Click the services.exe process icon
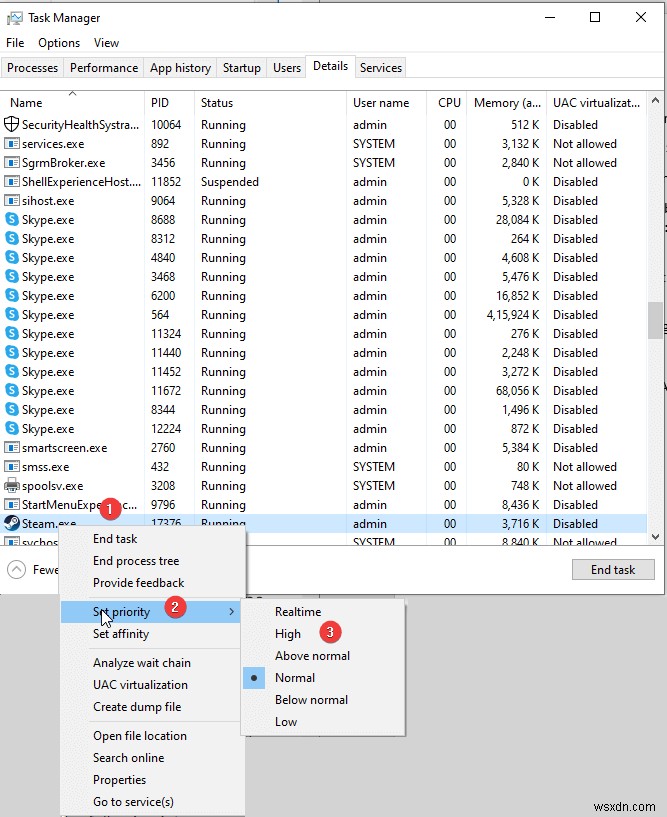This screenshot has height=817, width=667. [11, 143]
